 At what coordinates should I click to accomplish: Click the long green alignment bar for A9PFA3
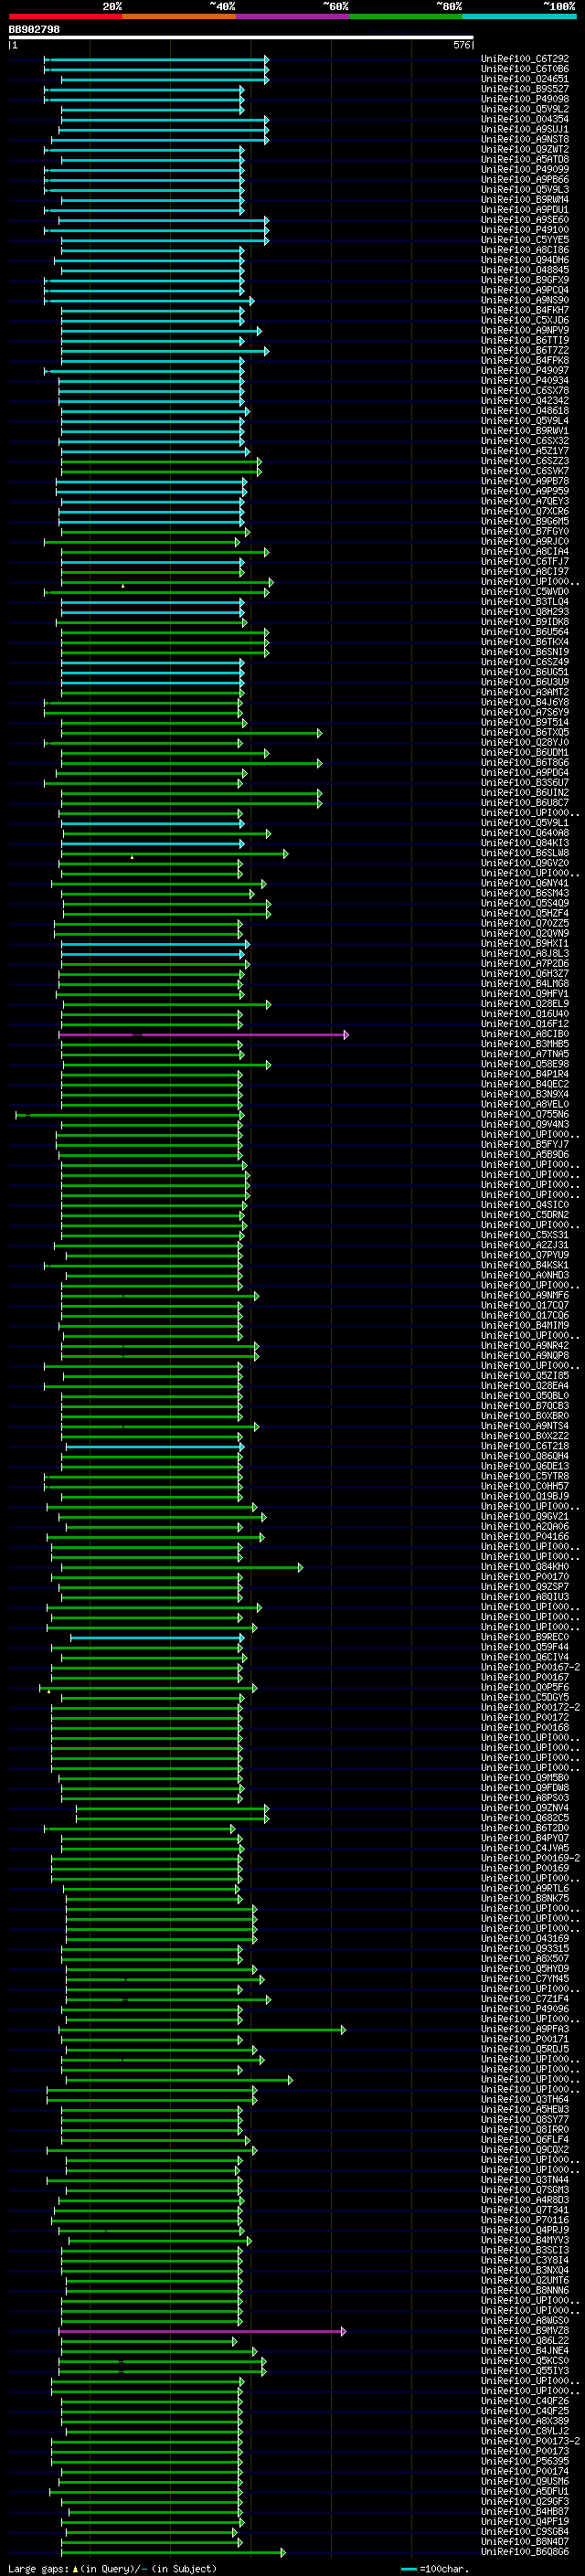coord(202,2030)
